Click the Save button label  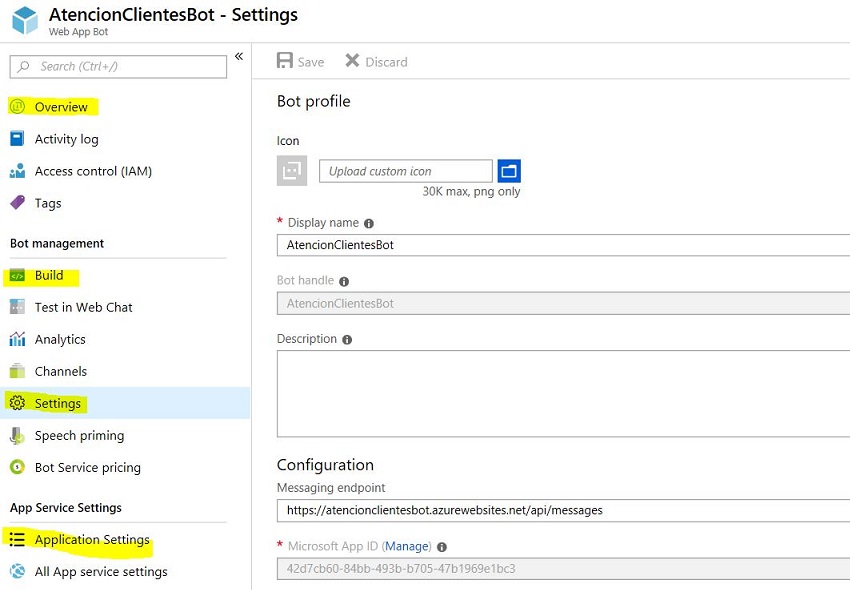[311, 62]
